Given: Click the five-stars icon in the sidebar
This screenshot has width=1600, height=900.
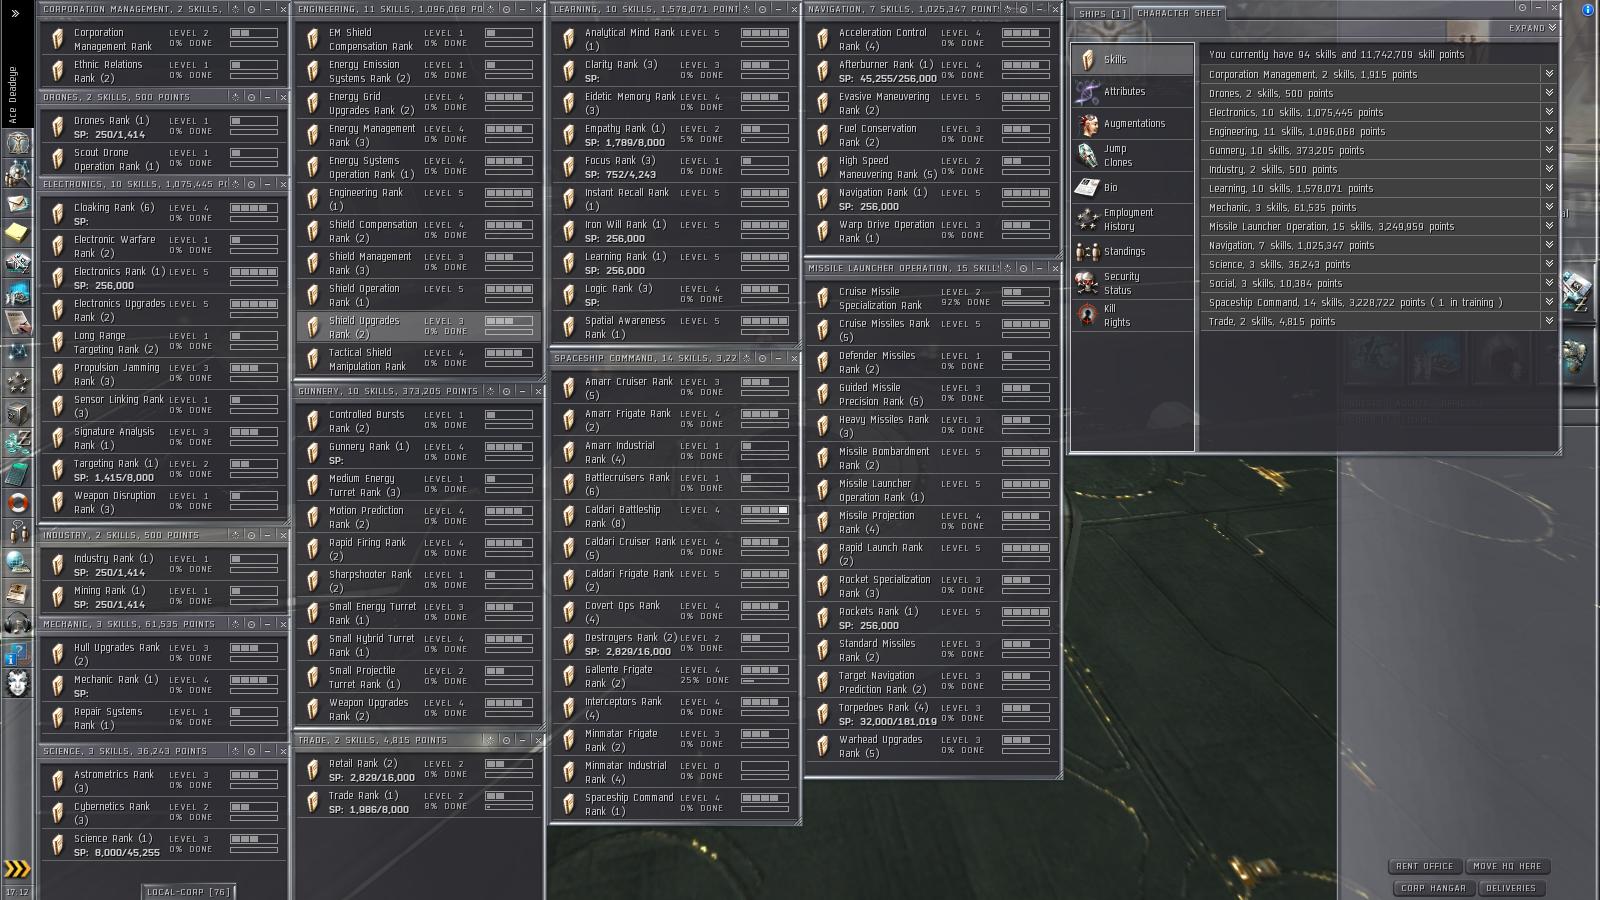Looking at the screenshot, I should pyautogui.click(x=17, y=382).
